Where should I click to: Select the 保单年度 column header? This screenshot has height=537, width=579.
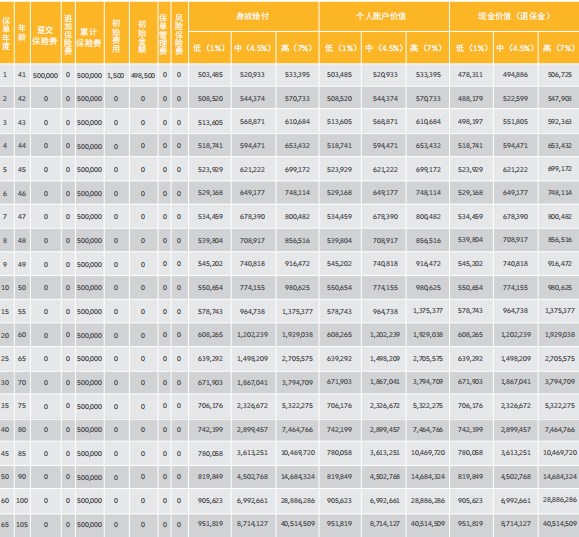click(6, 33)
